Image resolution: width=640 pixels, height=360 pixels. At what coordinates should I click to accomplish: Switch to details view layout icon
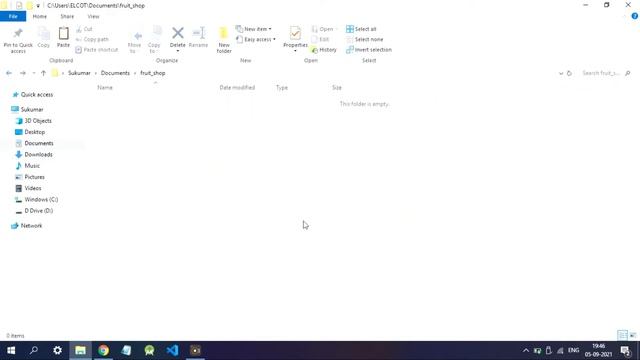[622, 335]
